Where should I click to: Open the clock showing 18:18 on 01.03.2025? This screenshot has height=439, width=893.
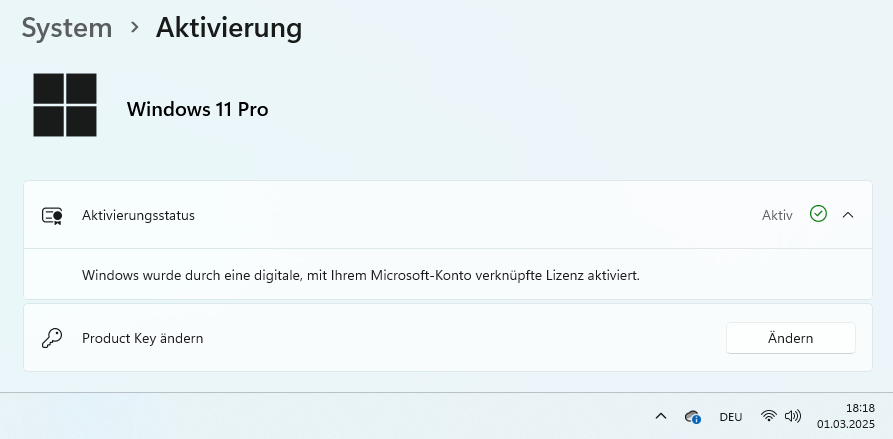click(x=846, y=416)
